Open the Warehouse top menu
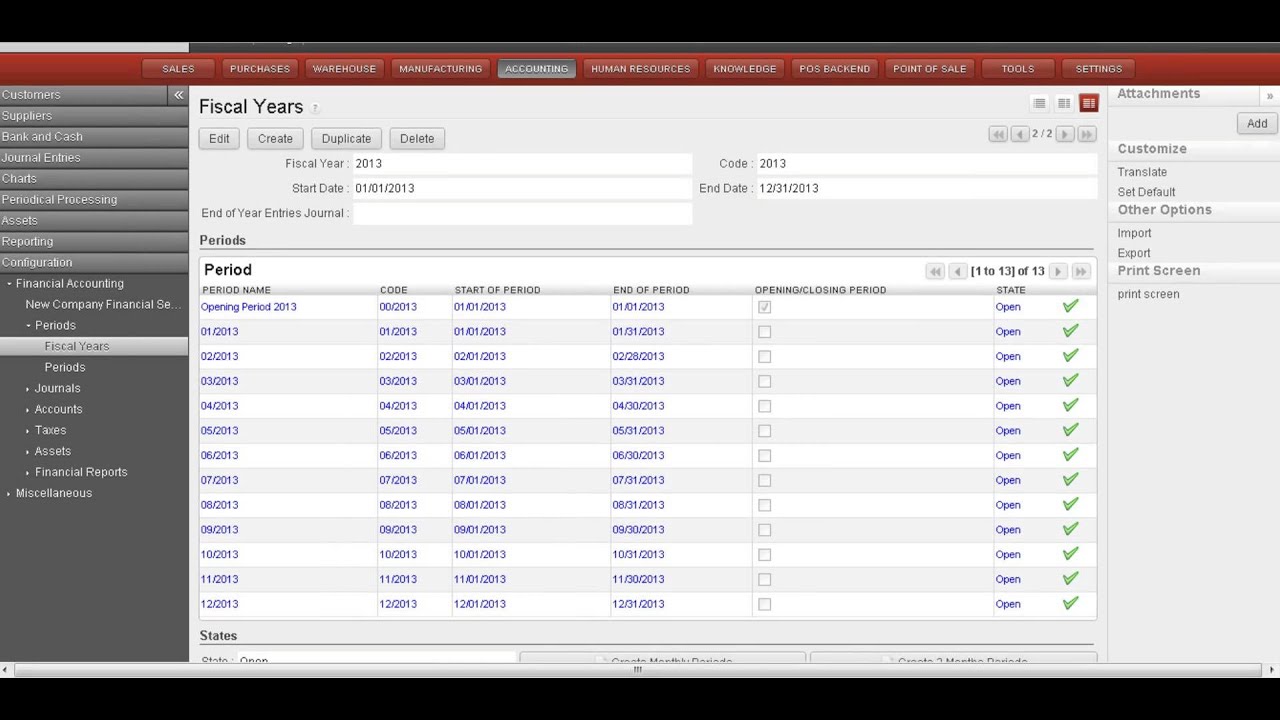Image resolution: width=1280 pixels, height=720 pixels. pos(344,69)
